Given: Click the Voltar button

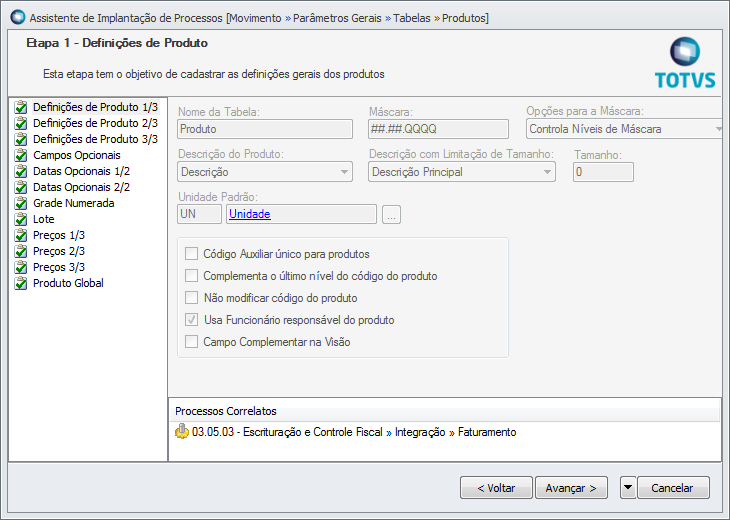Looking at the screenshot, I should pos(496,487).
